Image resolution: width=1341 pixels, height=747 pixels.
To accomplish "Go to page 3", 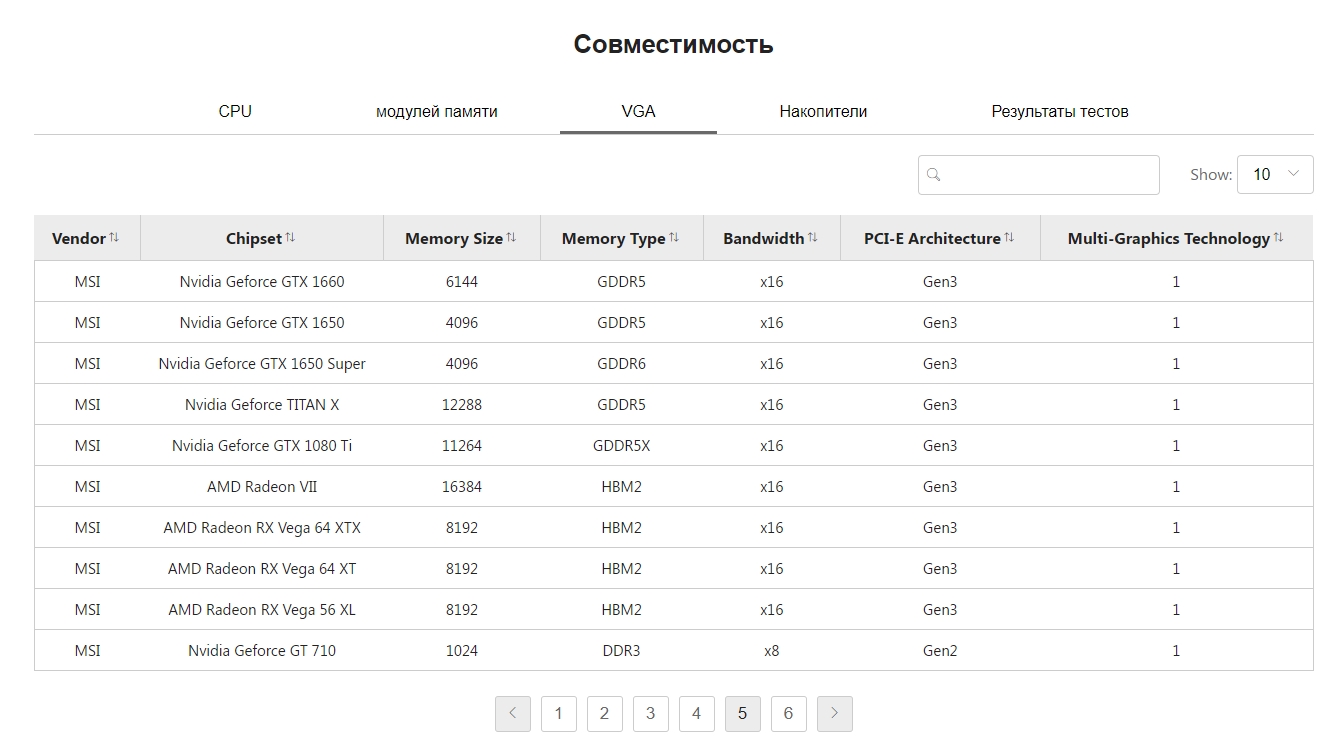I will pos(651,713).
